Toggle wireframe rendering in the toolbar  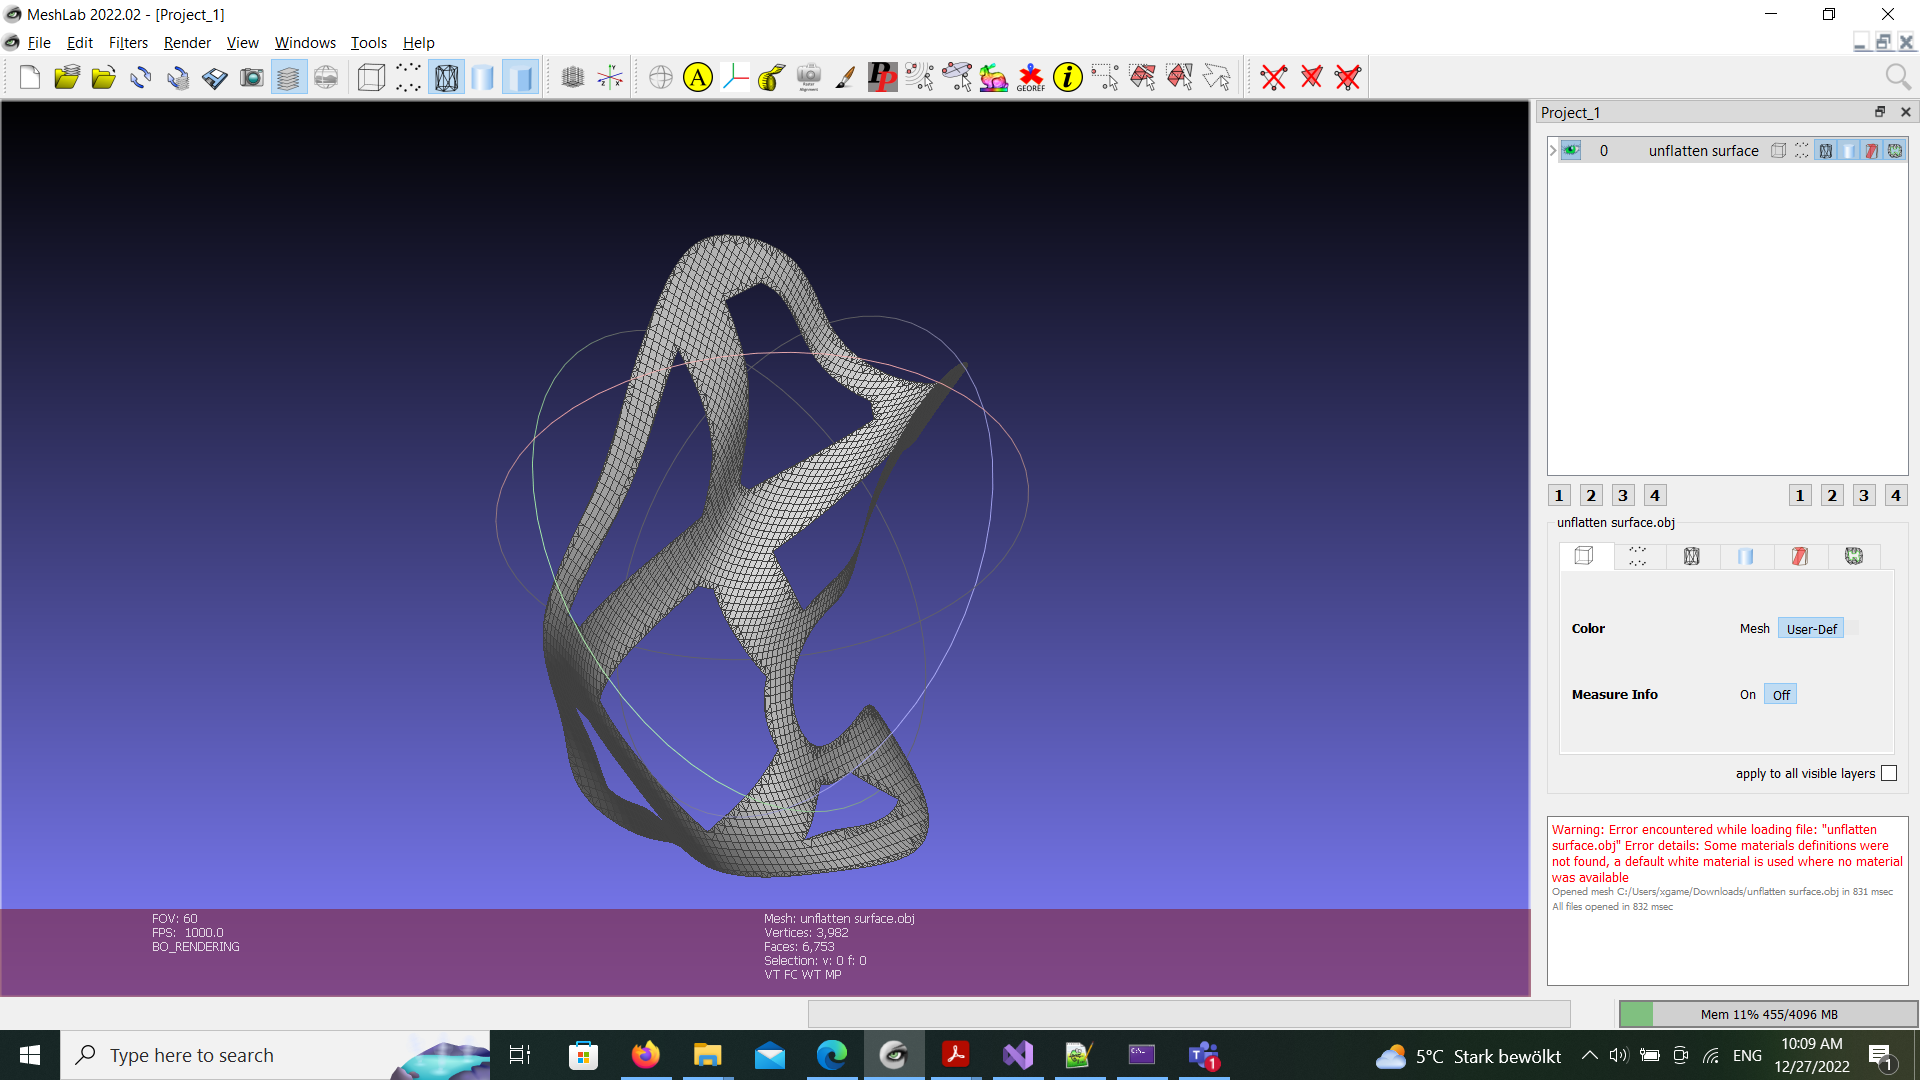click(446, 77)
